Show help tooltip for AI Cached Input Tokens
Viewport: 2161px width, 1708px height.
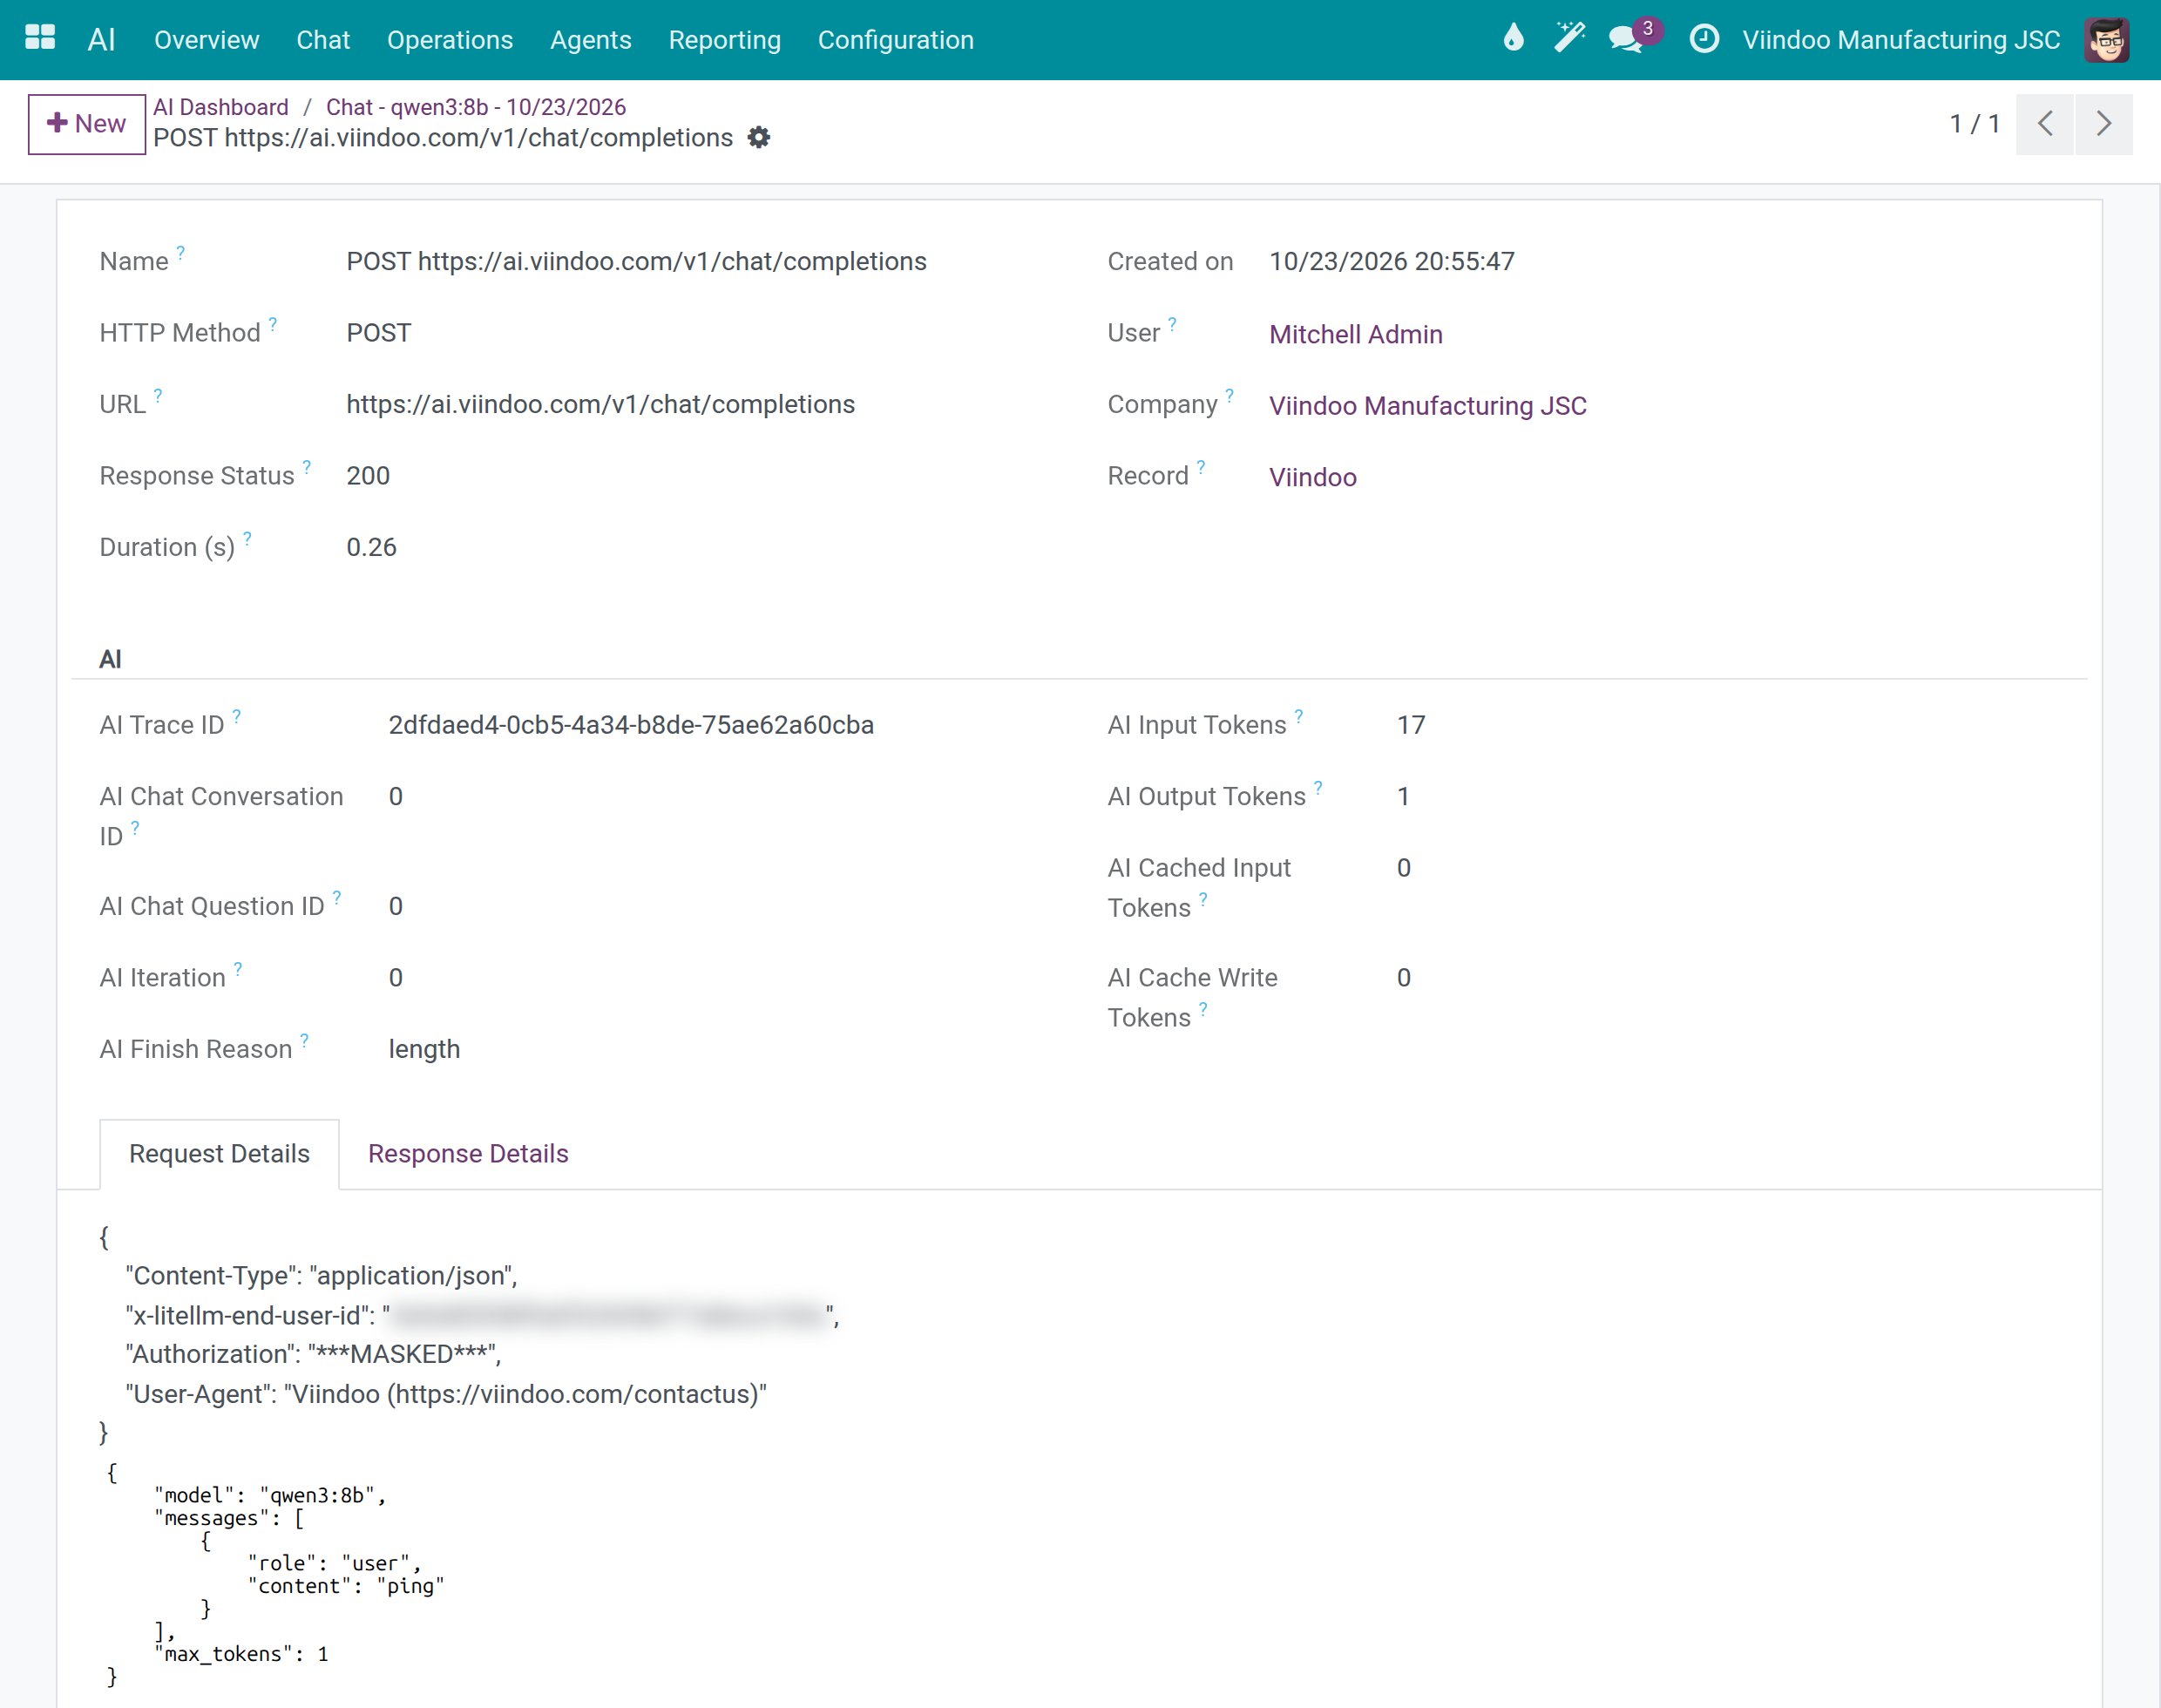click(1203, 899)
